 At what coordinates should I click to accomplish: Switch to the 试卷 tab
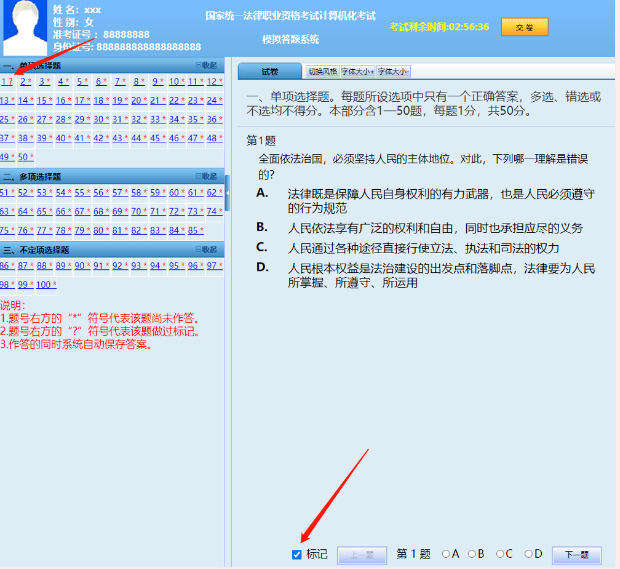point(269,72)
